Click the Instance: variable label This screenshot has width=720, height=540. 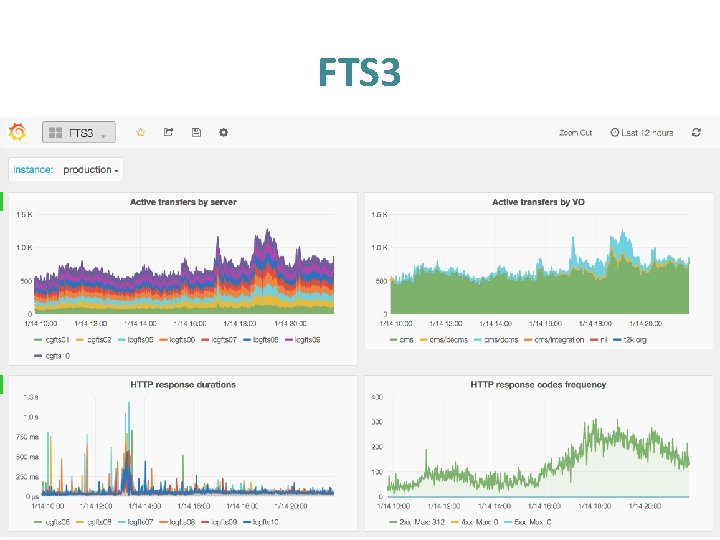pos(33,170)
